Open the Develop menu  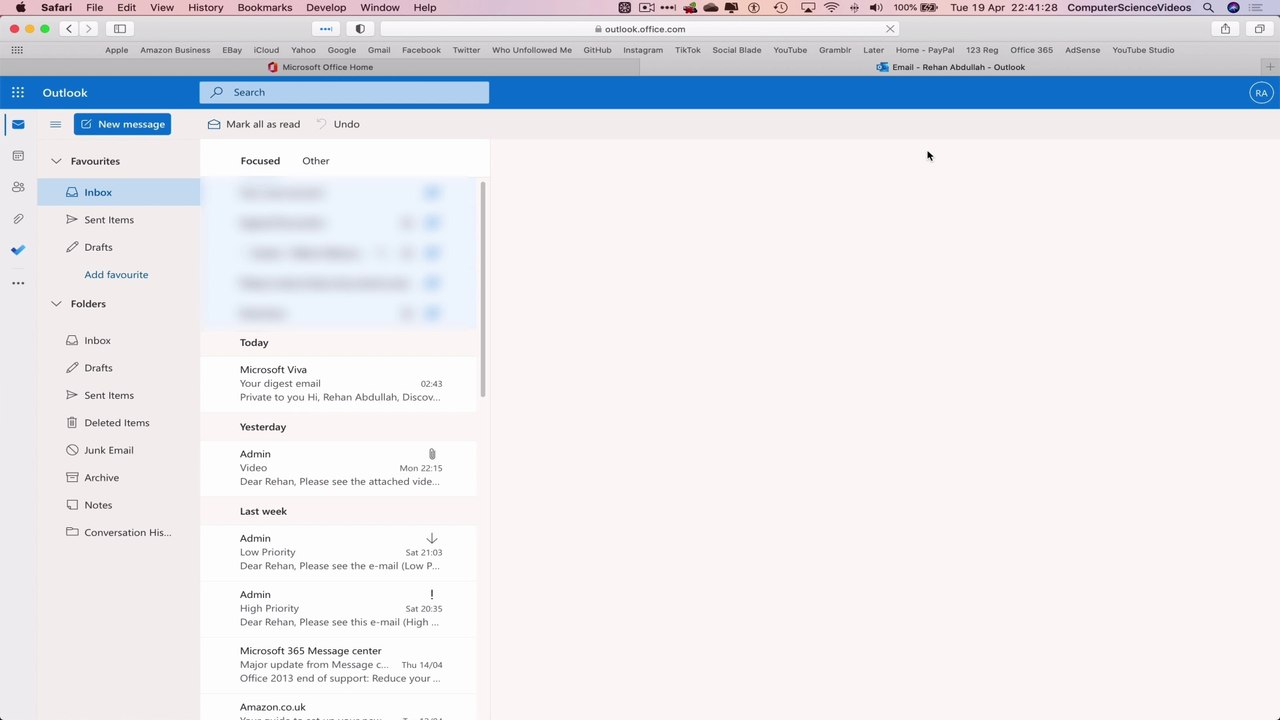(326, 8)
